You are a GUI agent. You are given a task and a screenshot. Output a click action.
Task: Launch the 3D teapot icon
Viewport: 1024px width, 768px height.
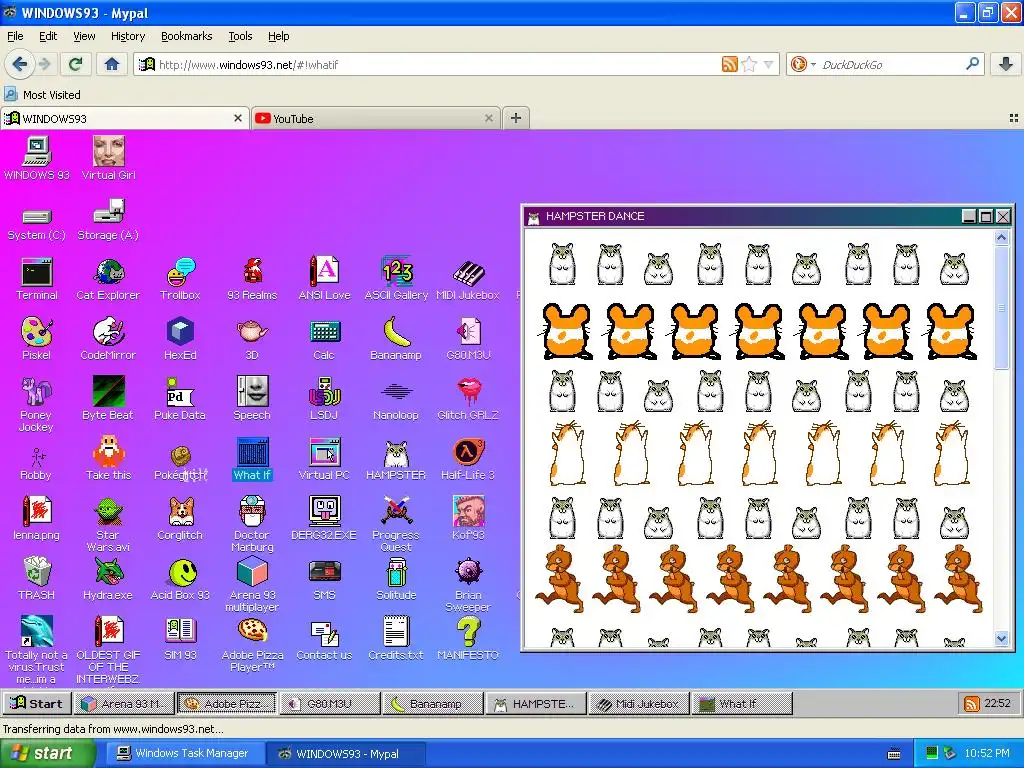(x=252, y=339)
